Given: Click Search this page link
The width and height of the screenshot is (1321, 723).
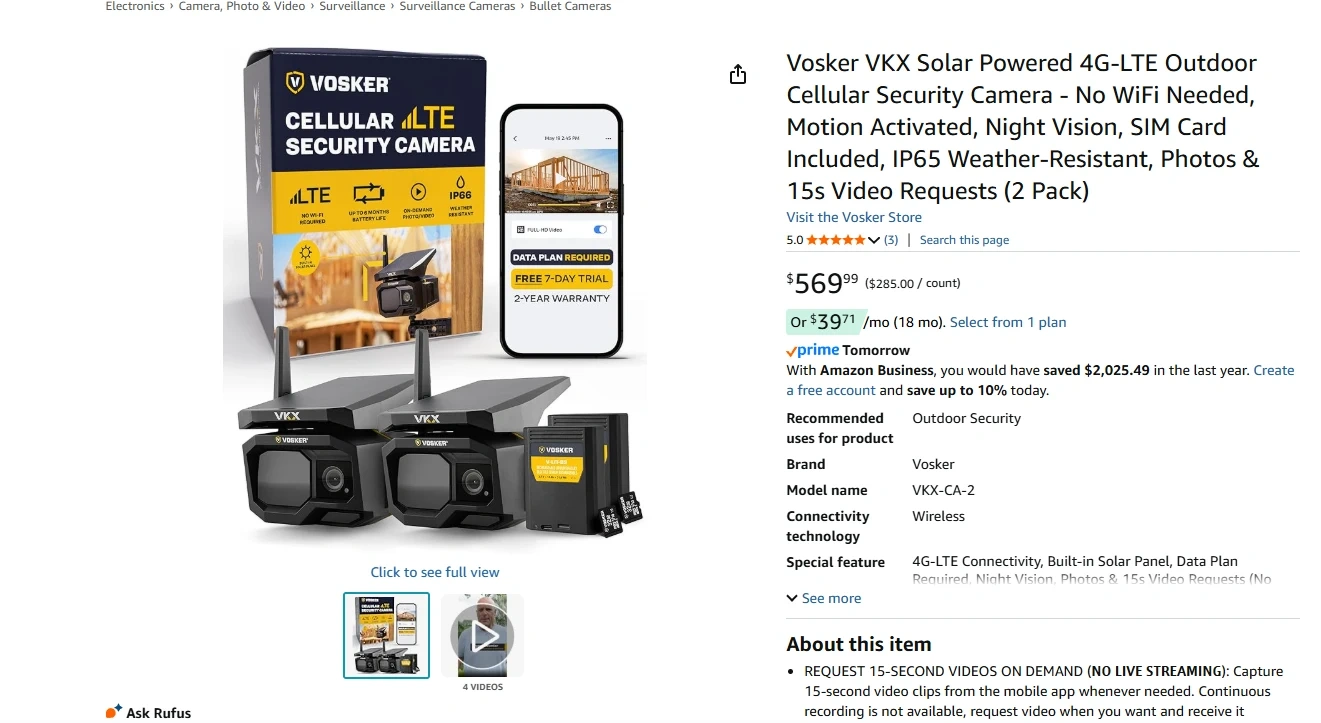Looking at the screenshot, I should coord(964,240).
